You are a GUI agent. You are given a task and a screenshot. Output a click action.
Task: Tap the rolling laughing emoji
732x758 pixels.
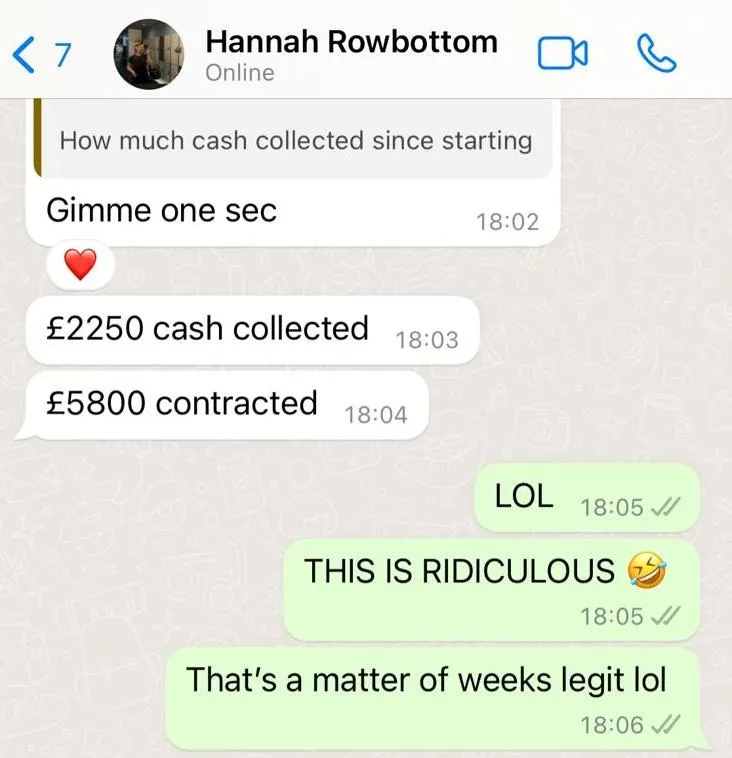pyautogui.click(x=646, y=570)
